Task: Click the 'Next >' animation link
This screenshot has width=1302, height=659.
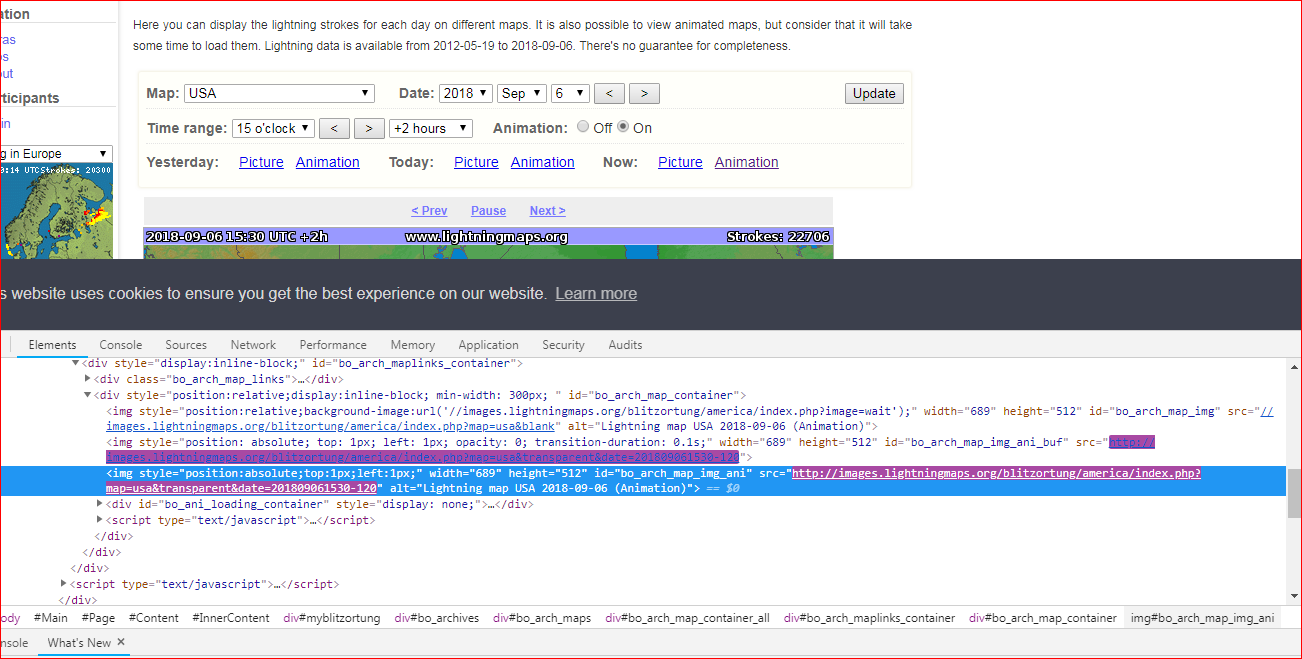Action: [547, 211]
